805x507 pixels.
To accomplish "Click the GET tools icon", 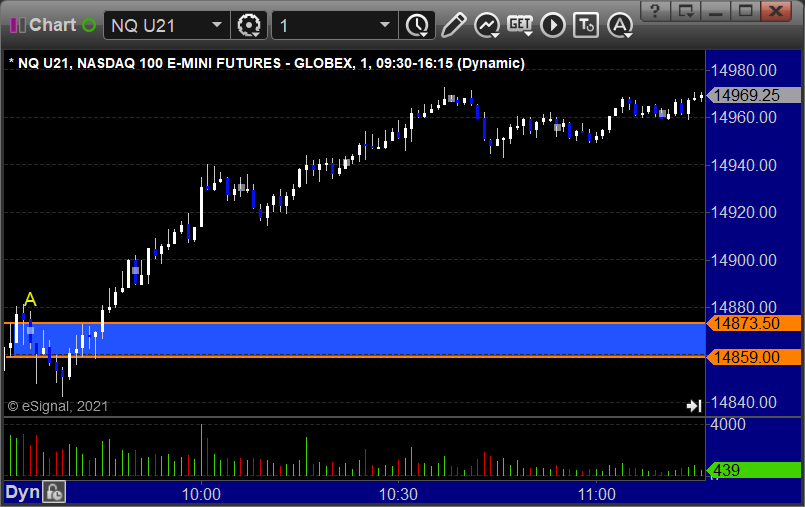I will 520,25.
